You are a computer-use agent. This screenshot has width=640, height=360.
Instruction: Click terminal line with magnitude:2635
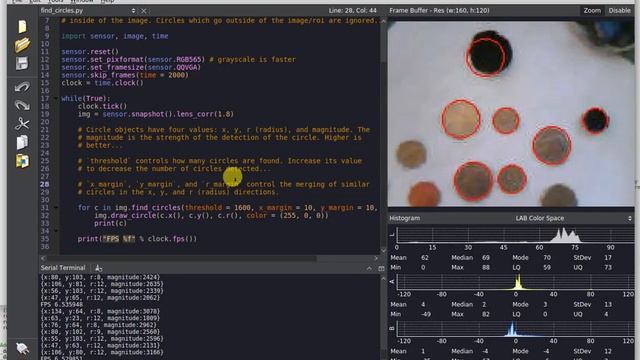coord(102,284)
